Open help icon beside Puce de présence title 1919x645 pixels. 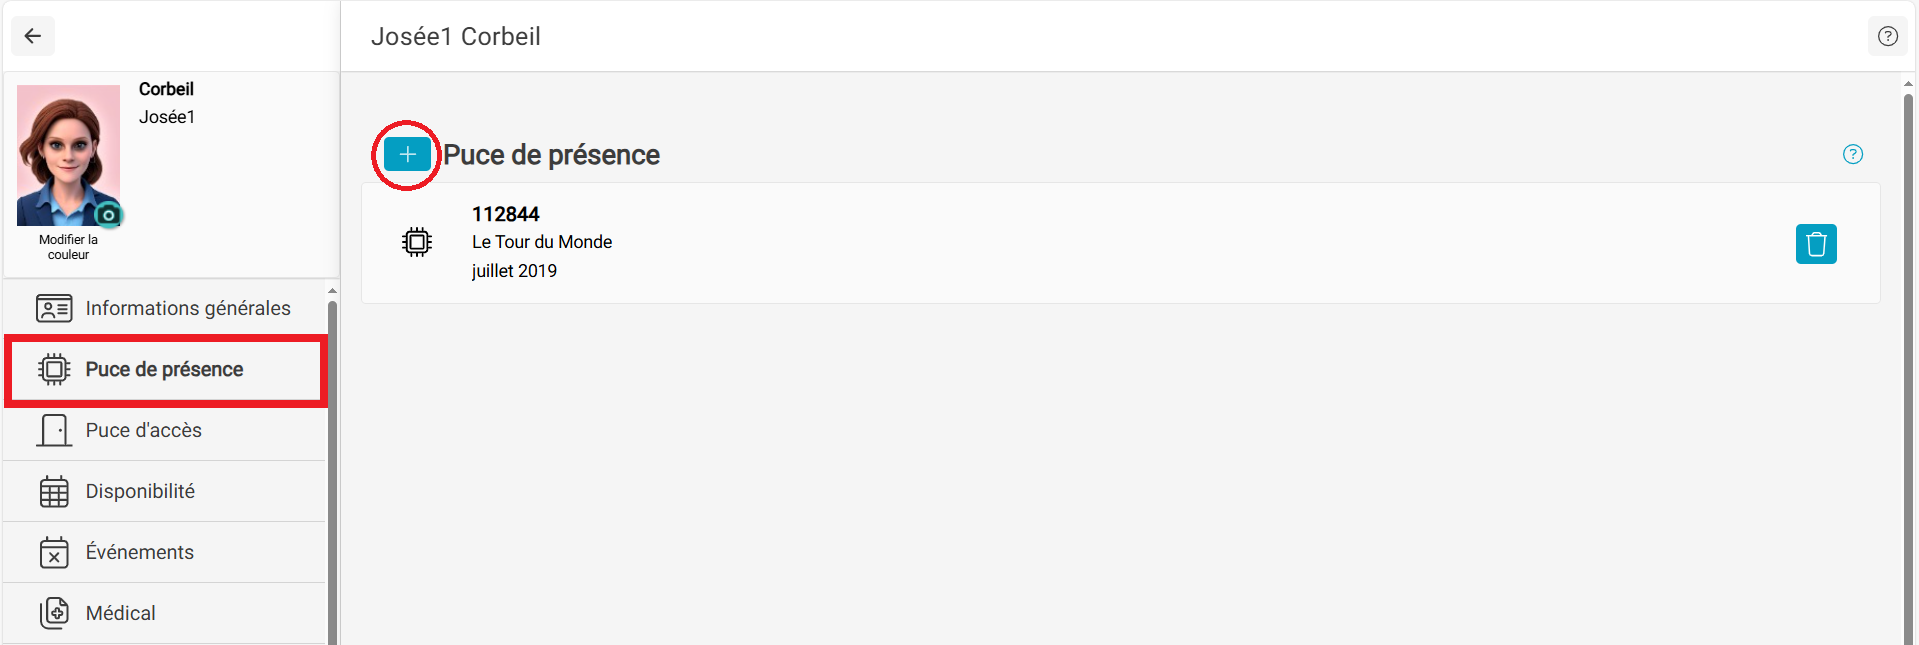pyautogui.click(x=1853, y=154)
